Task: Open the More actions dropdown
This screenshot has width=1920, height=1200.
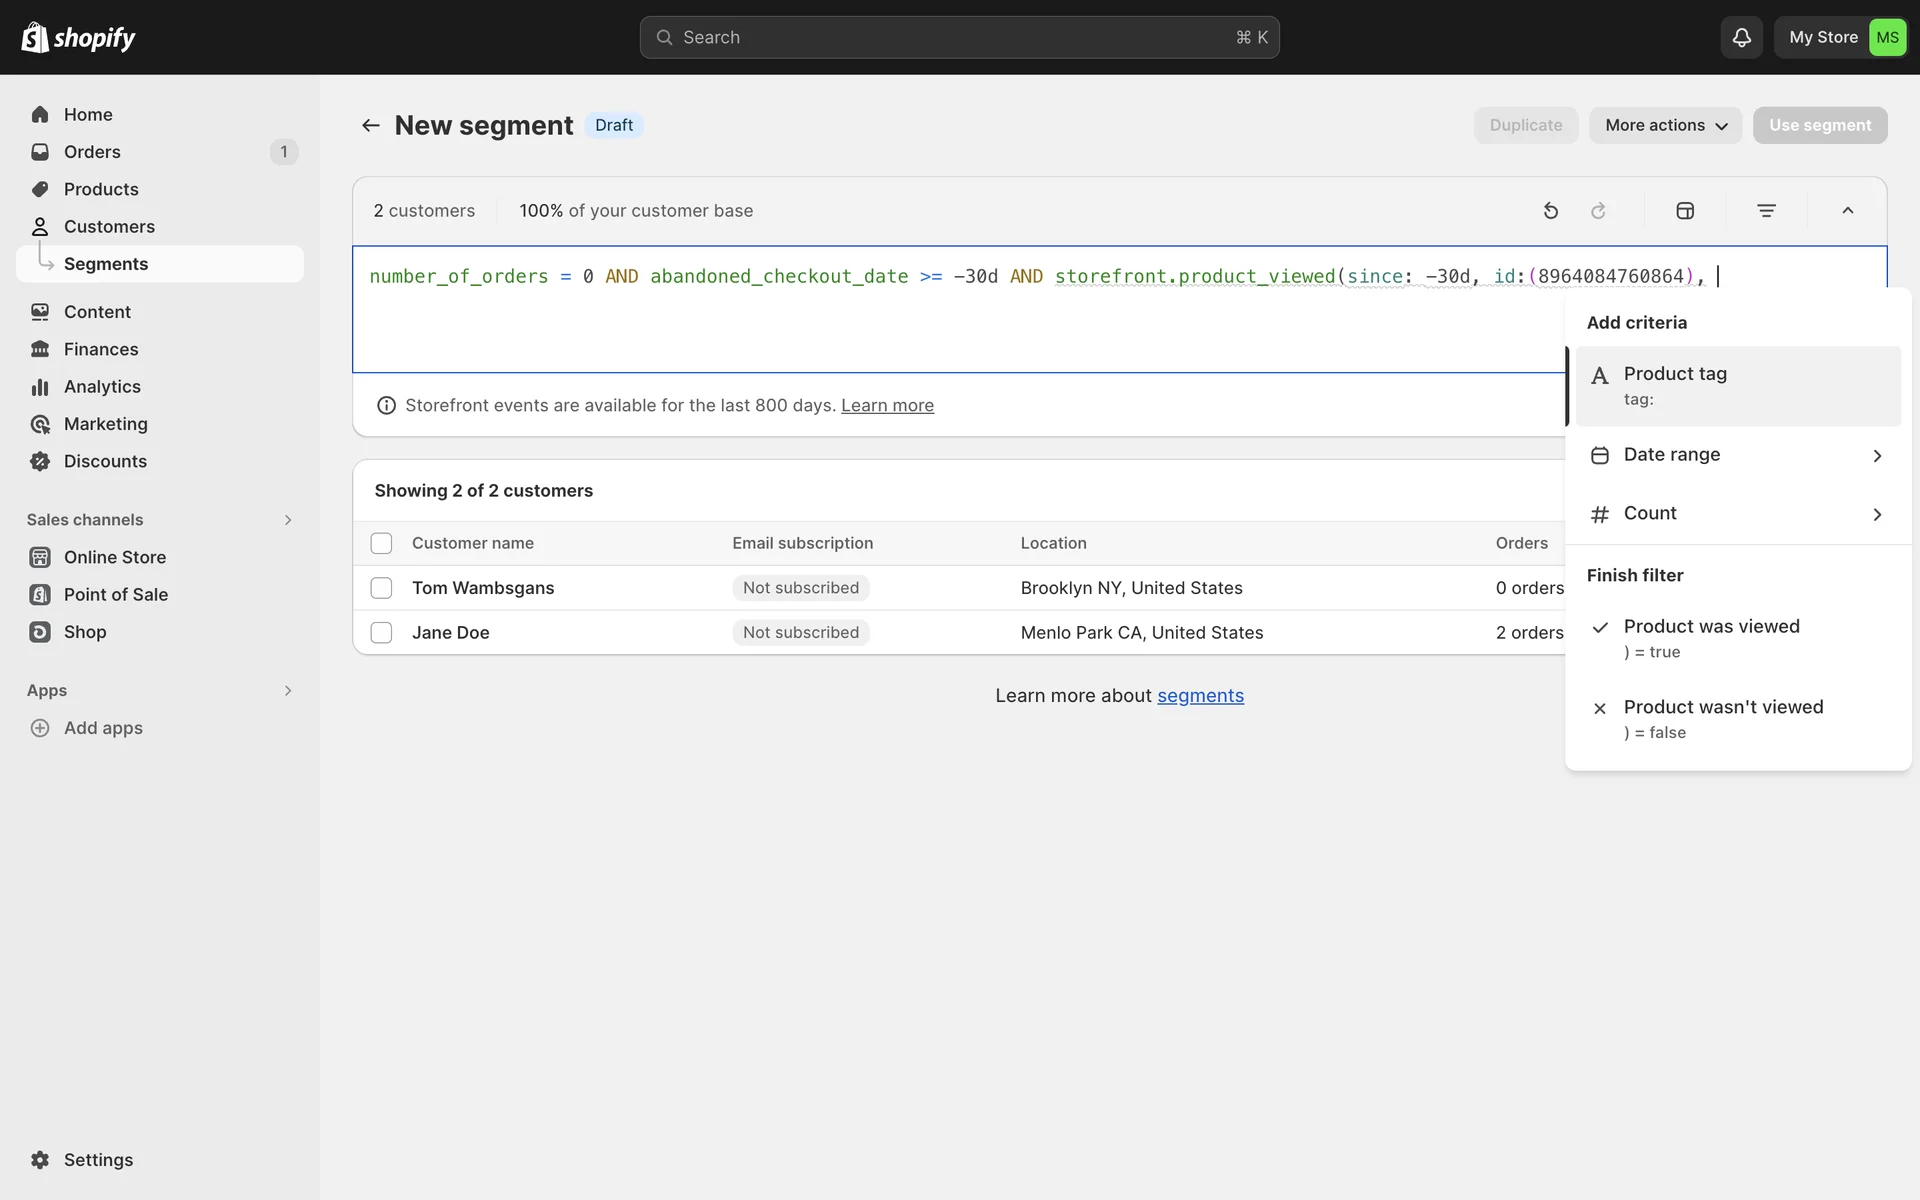Action: pyautogui.click(x=1665, y=125)
